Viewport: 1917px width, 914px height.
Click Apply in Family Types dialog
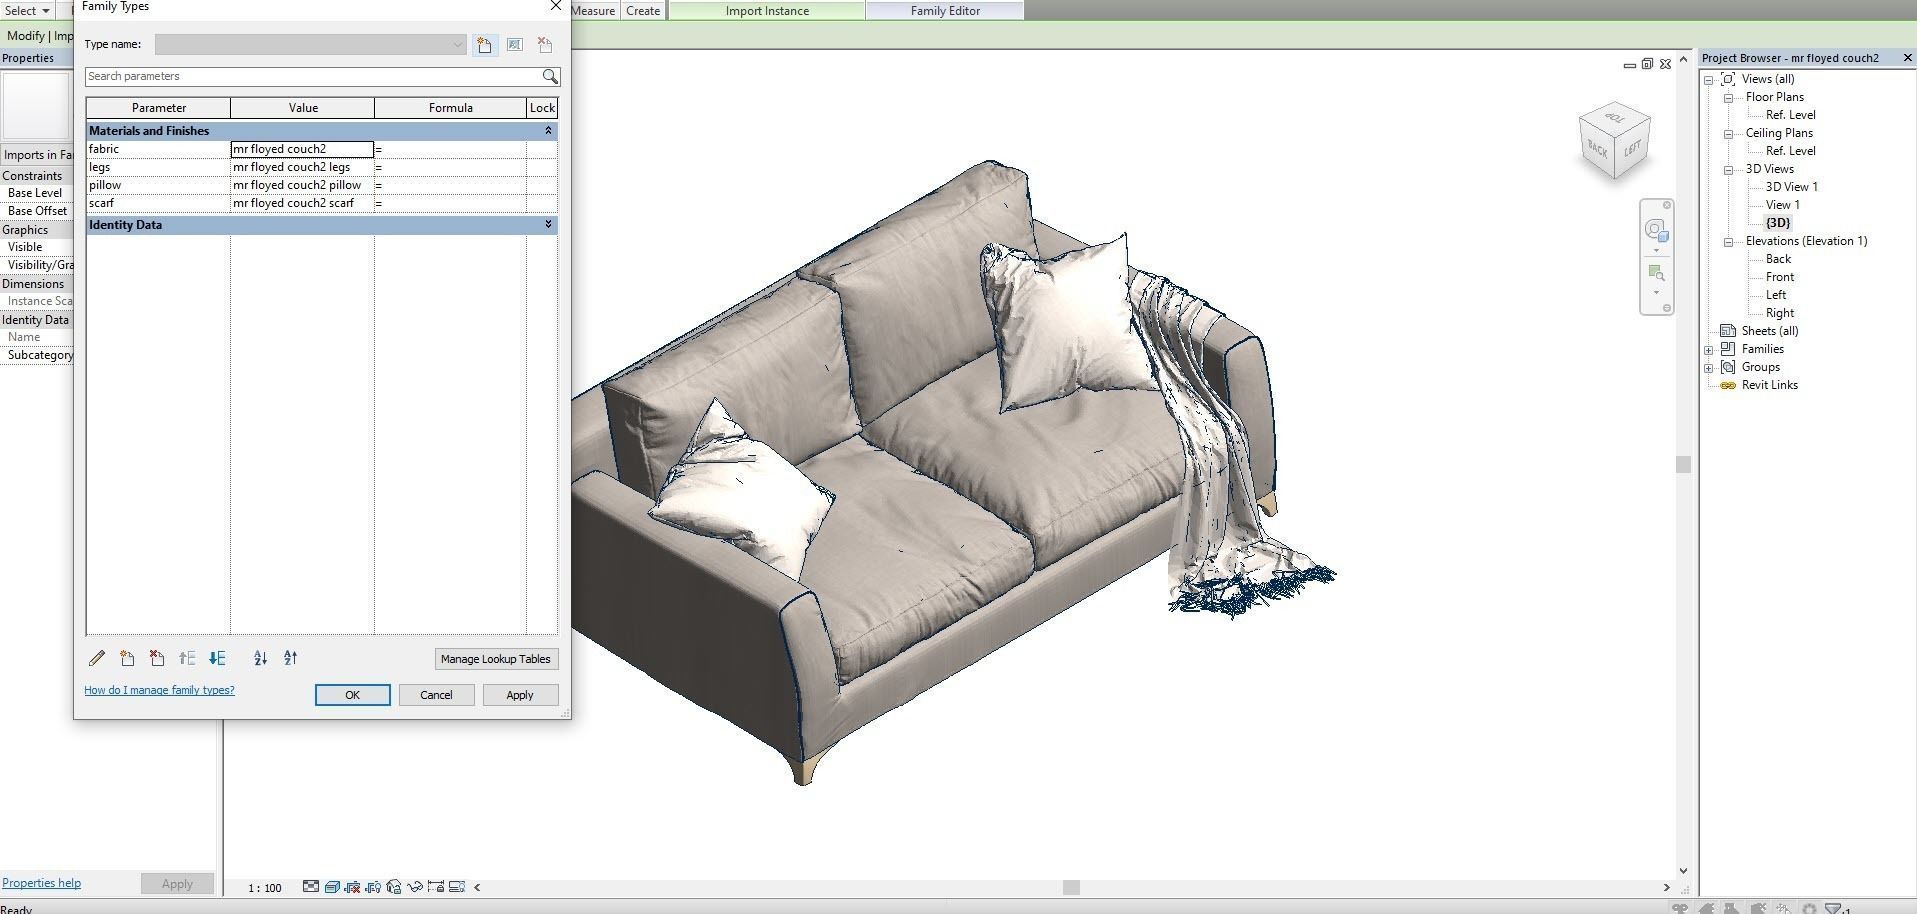tap(520, 695)
